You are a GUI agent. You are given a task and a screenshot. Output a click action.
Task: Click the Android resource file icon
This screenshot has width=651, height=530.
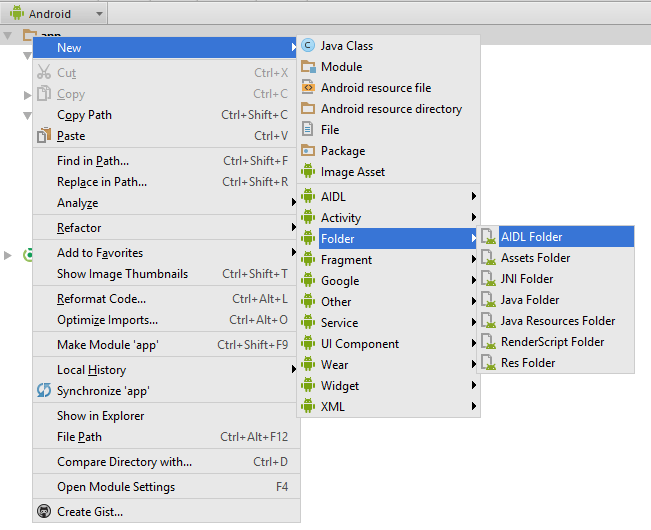pos(308,88)
